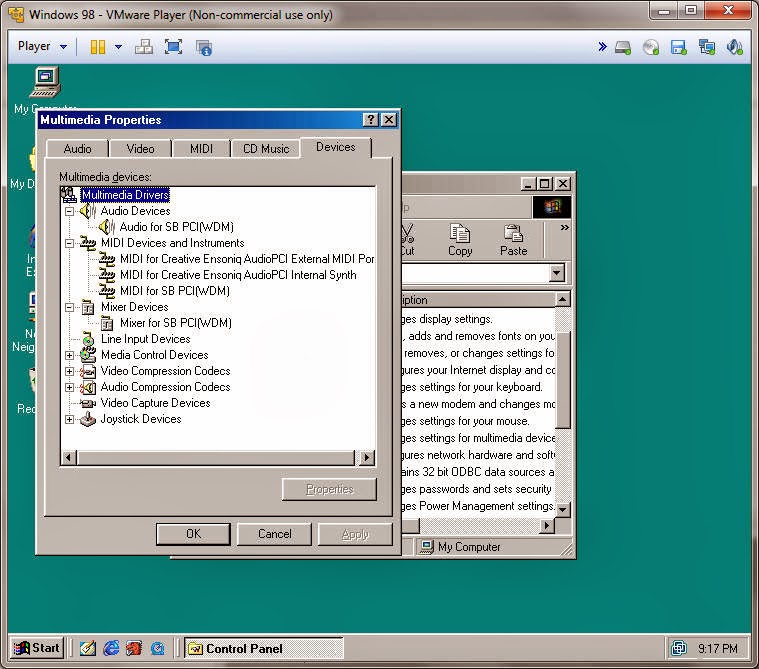The image size is (759, 669).
Task: Click the Joystick Devices icon
Action: click(x=88, y=419)
